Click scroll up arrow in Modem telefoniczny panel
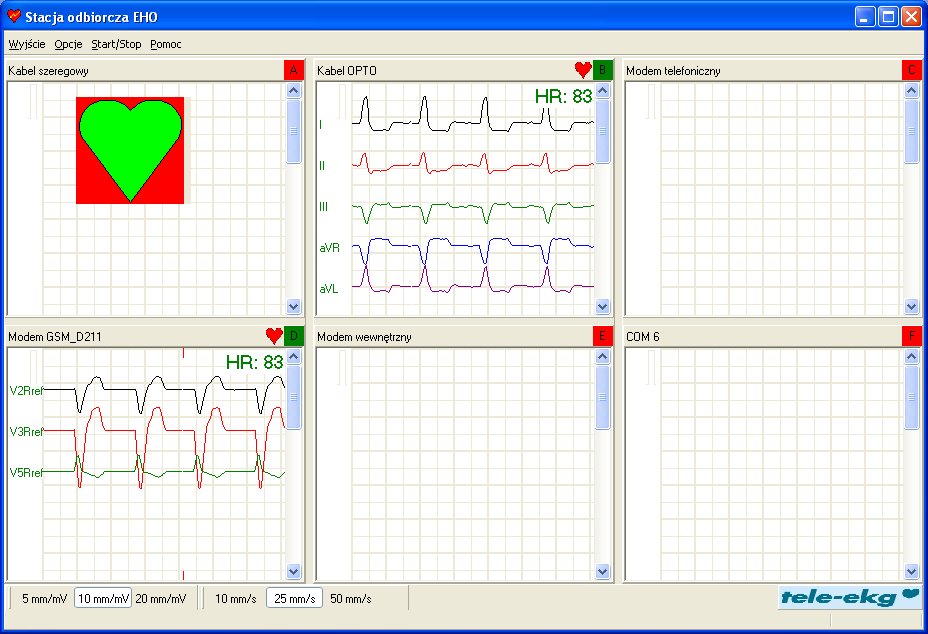Viewport: 928px width, 634px height. 911,91
